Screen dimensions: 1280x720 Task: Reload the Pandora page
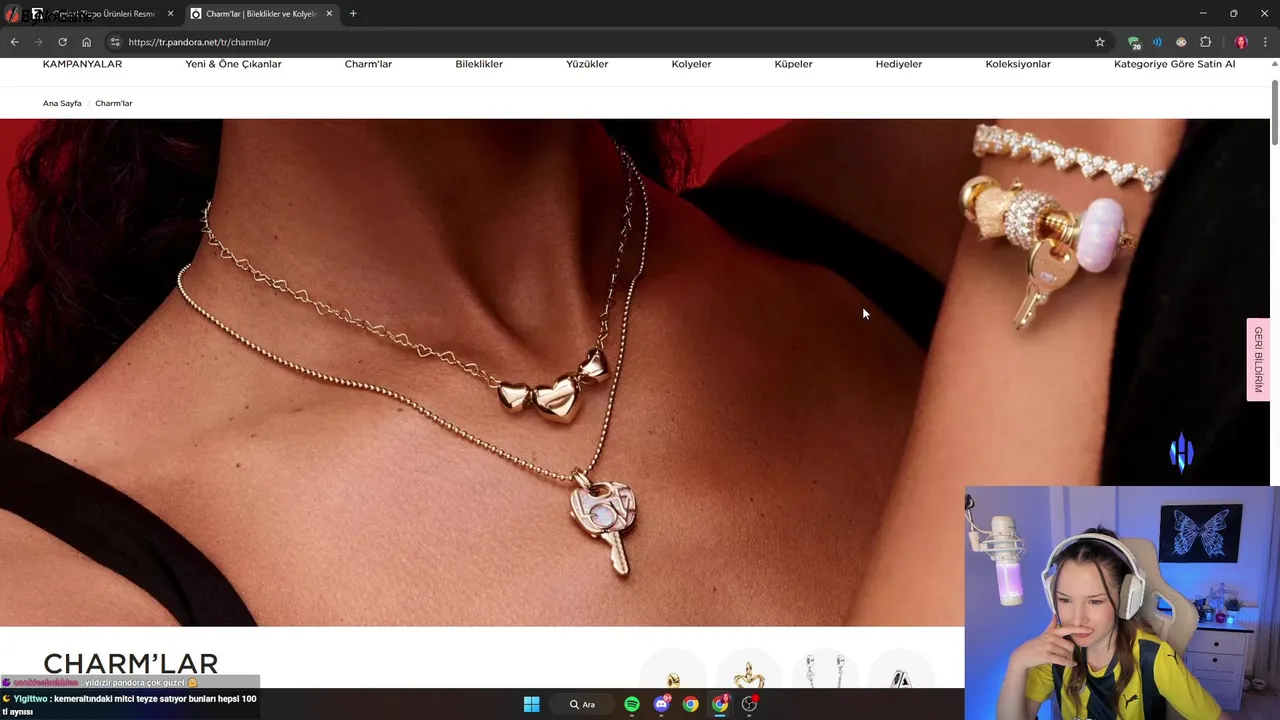coord(62,42)
